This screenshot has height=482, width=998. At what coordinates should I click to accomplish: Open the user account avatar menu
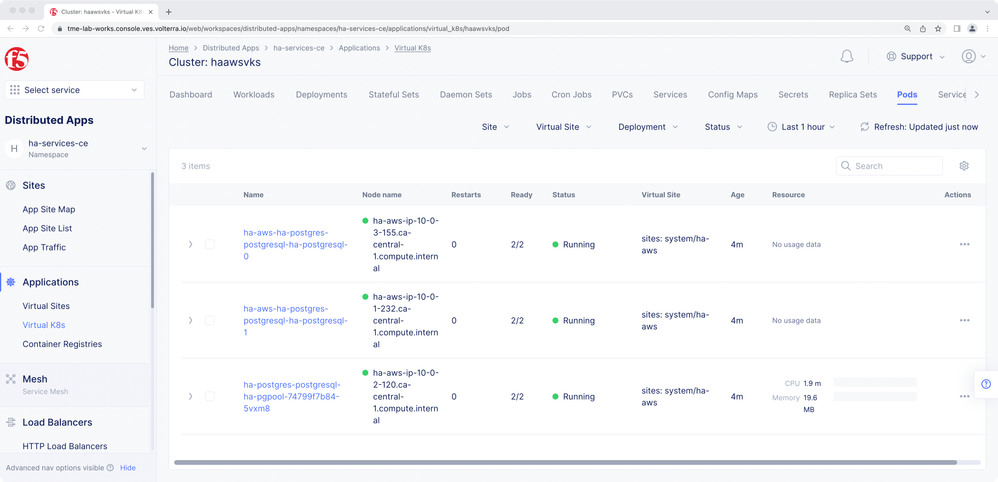pos(968,57)
